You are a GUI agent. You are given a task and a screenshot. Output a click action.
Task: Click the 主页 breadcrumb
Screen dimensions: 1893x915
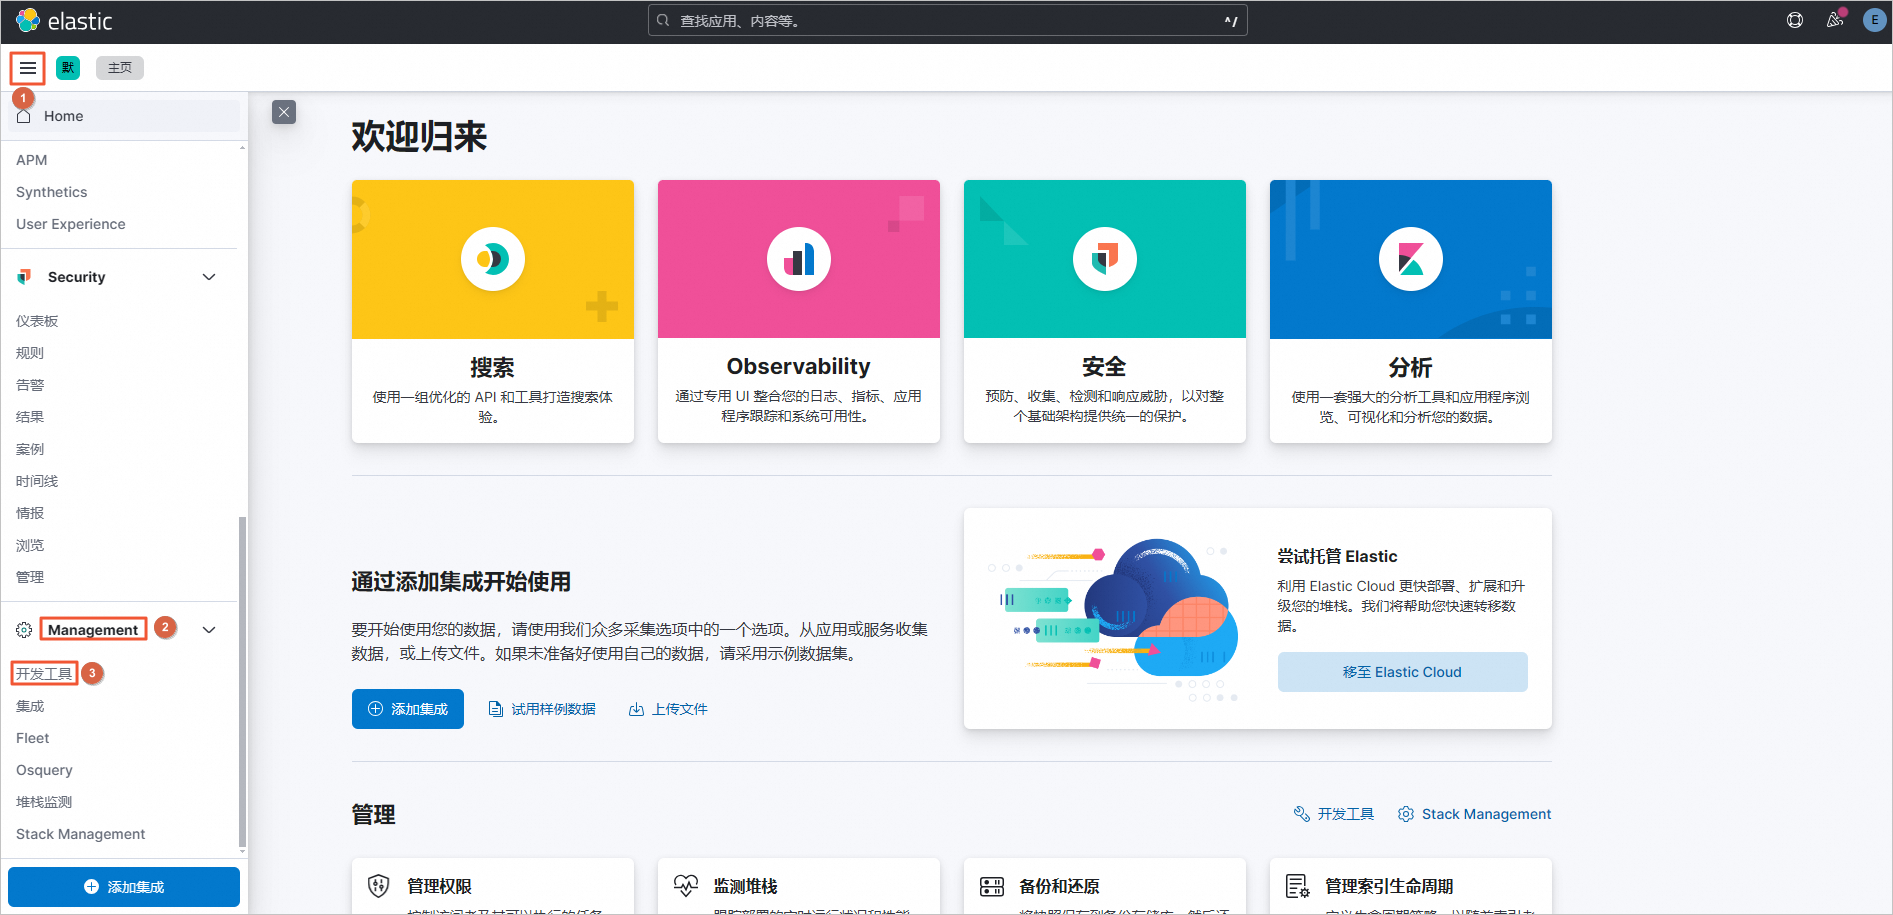click(120, 68)
